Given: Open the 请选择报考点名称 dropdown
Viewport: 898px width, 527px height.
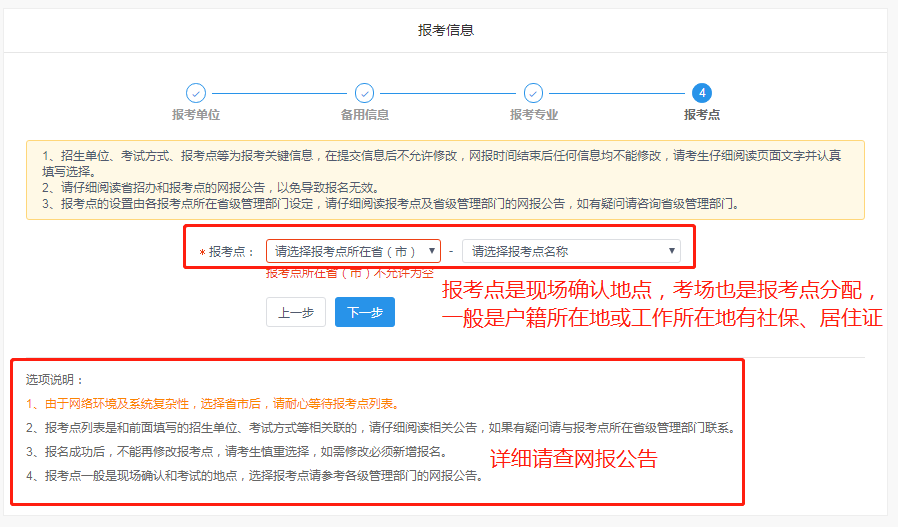Looking at the screenshot, I should [571, 251].
